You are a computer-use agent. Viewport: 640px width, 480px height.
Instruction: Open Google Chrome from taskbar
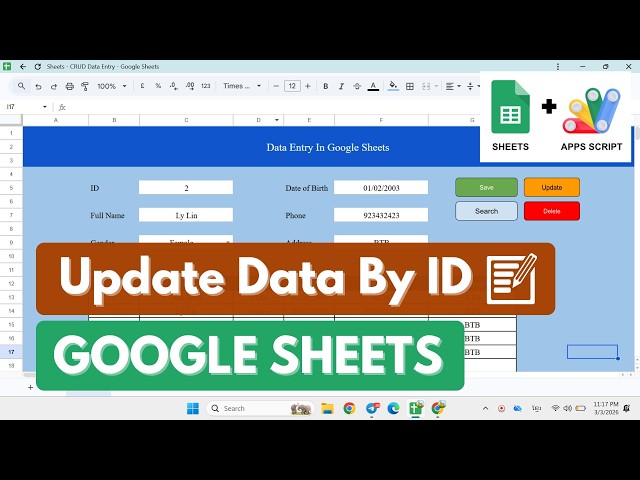349,408
